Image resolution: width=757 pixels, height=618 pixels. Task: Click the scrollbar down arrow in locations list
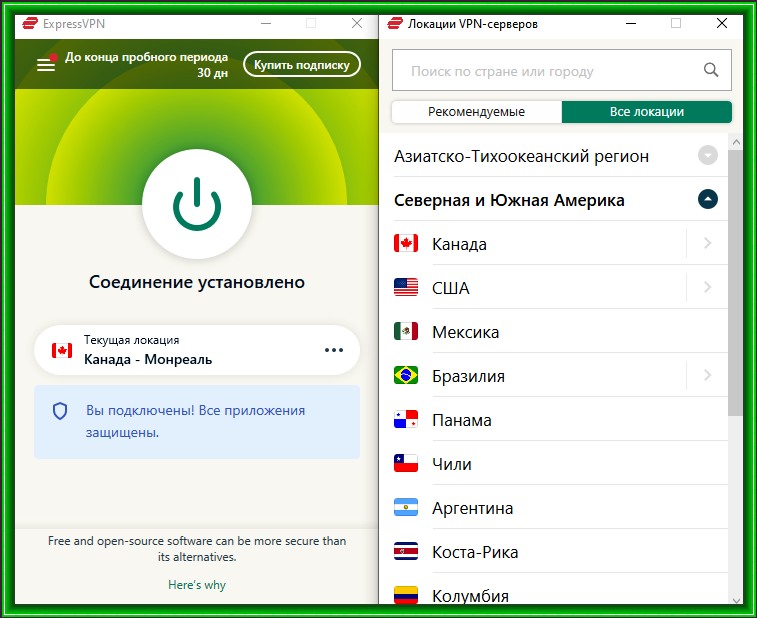click(736, 600)
